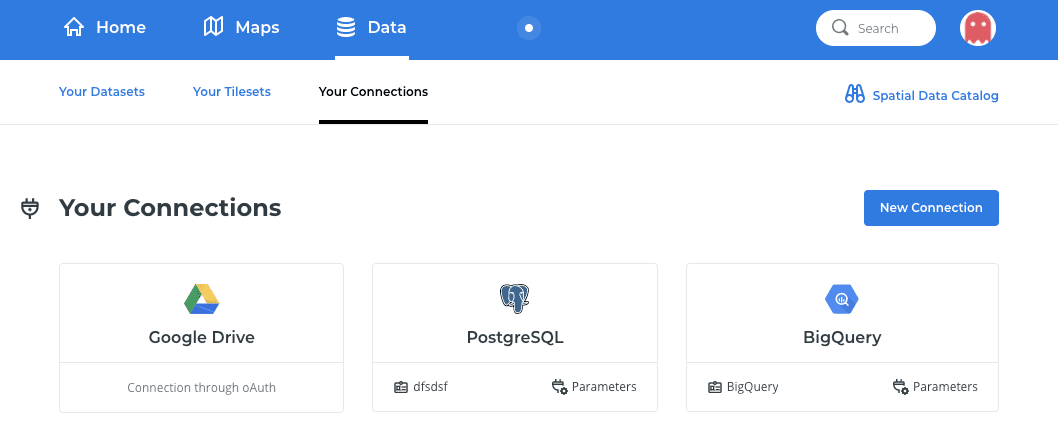Click the Maps folded-map icon

[213, 28]
